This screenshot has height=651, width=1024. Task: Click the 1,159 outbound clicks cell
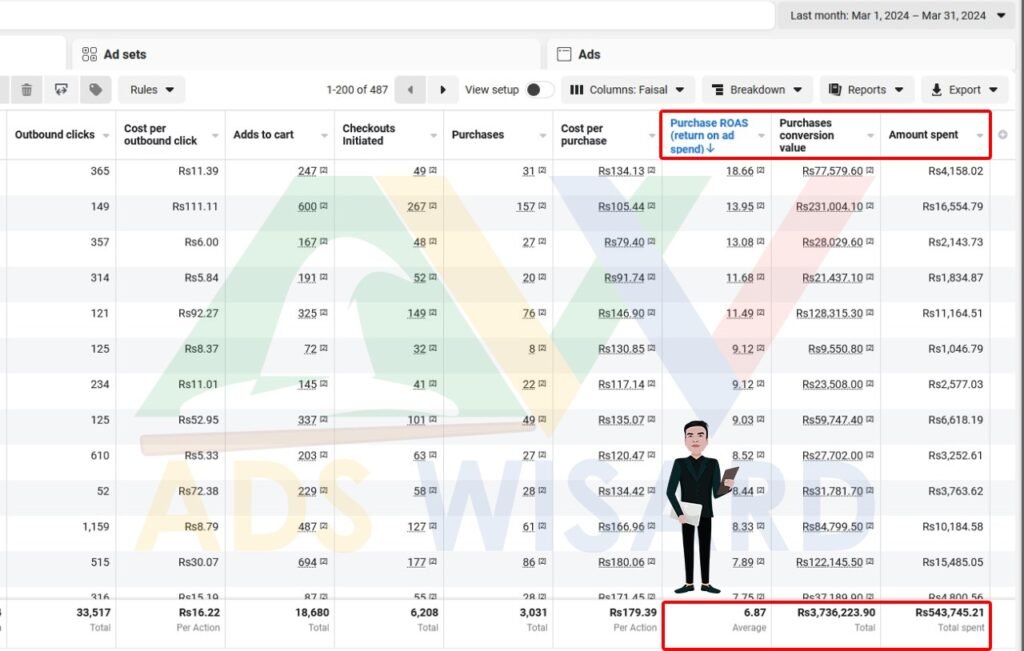[x=95, y=526]
